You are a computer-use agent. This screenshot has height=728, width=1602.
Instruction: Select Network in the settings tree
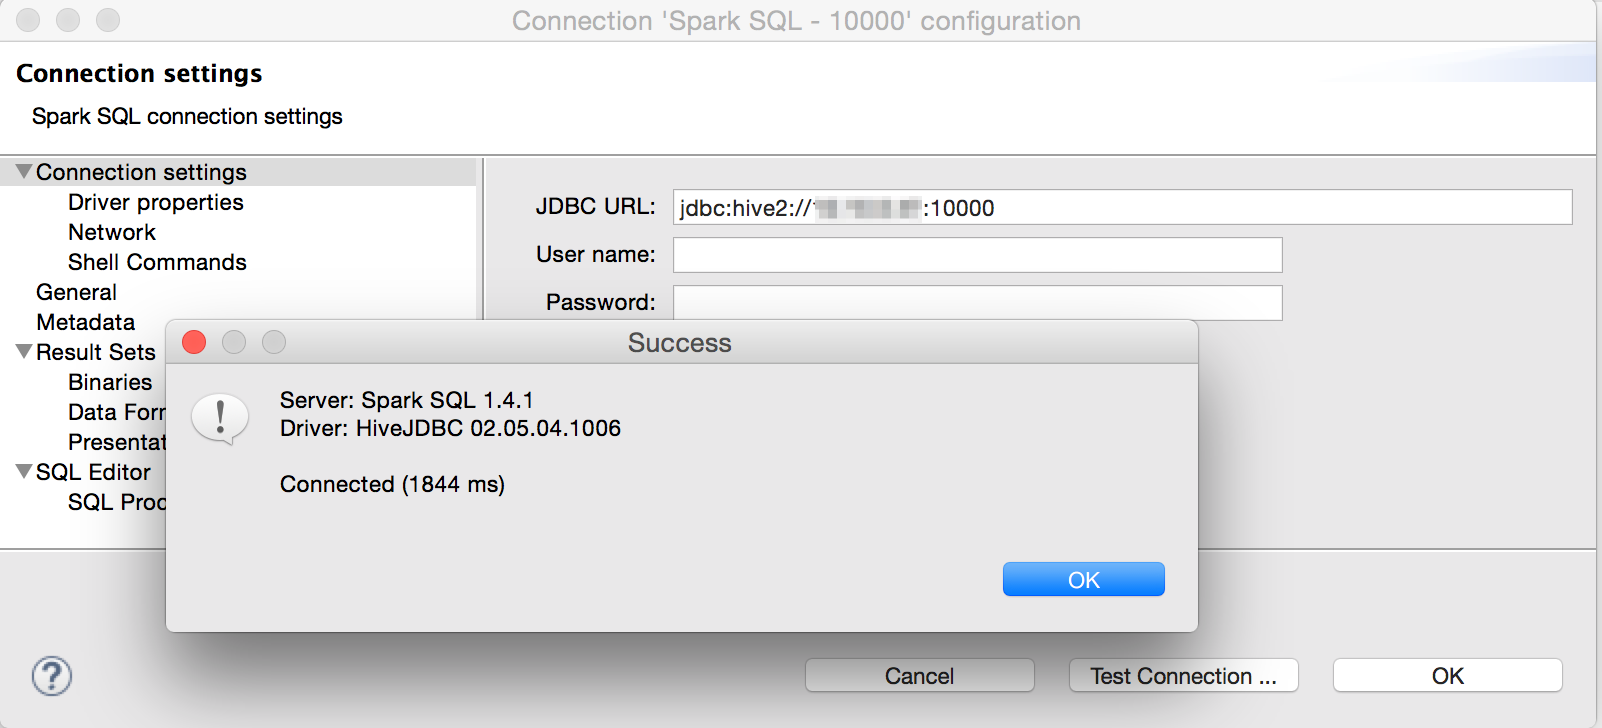[x=112, y=232]
